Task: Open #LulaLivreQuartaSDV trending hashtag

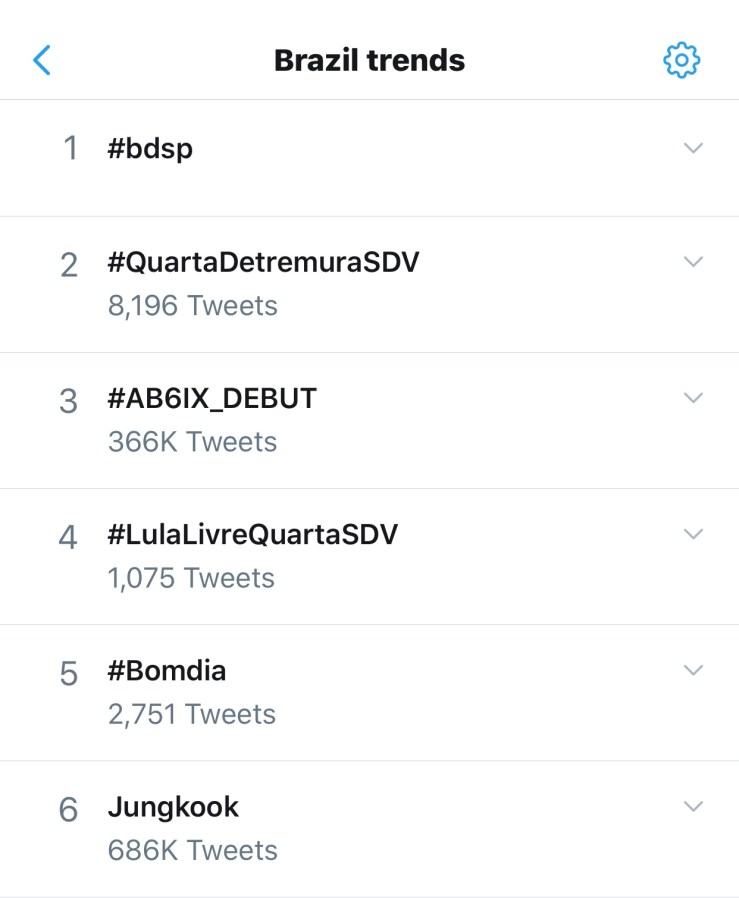Action: (252, 535)
